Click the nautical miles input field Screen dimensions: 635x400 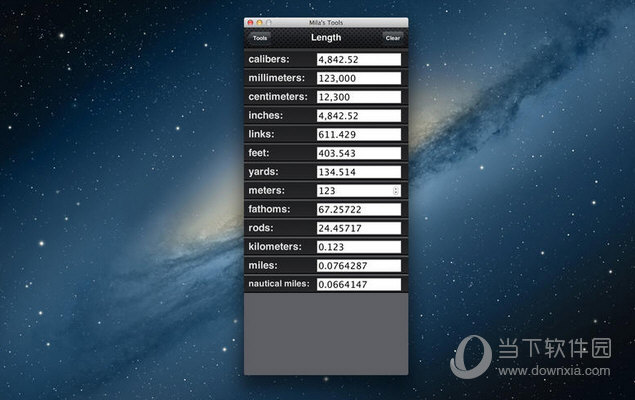click(359, 284)
